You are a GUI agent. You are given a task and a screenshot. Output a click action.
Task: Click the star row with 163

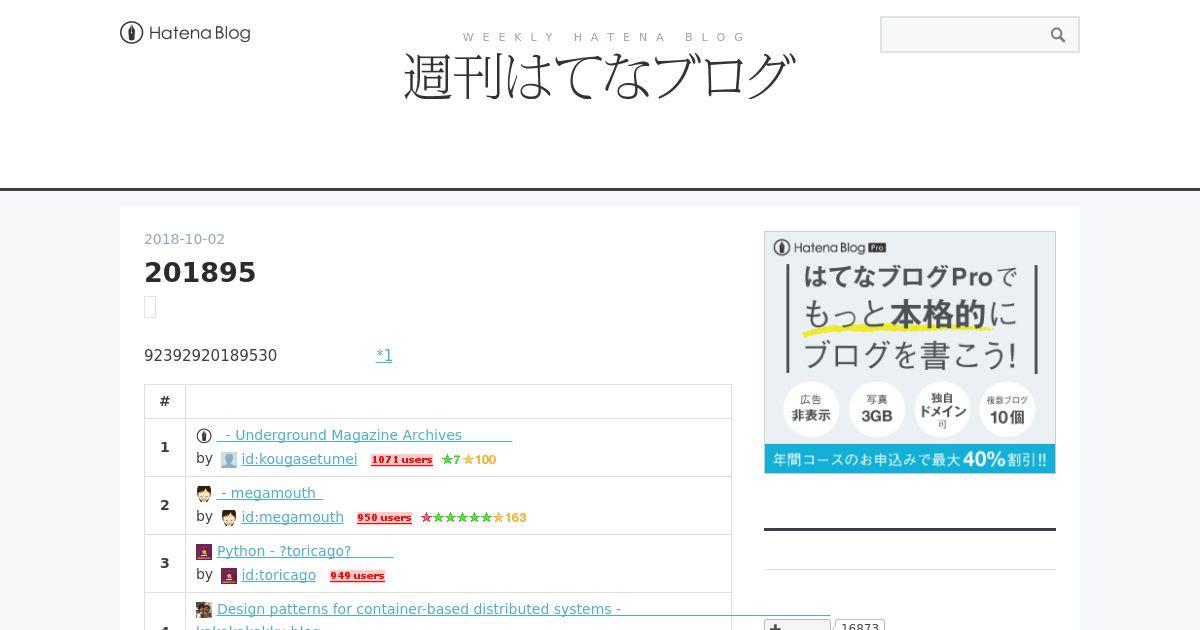tap(473, 518)
